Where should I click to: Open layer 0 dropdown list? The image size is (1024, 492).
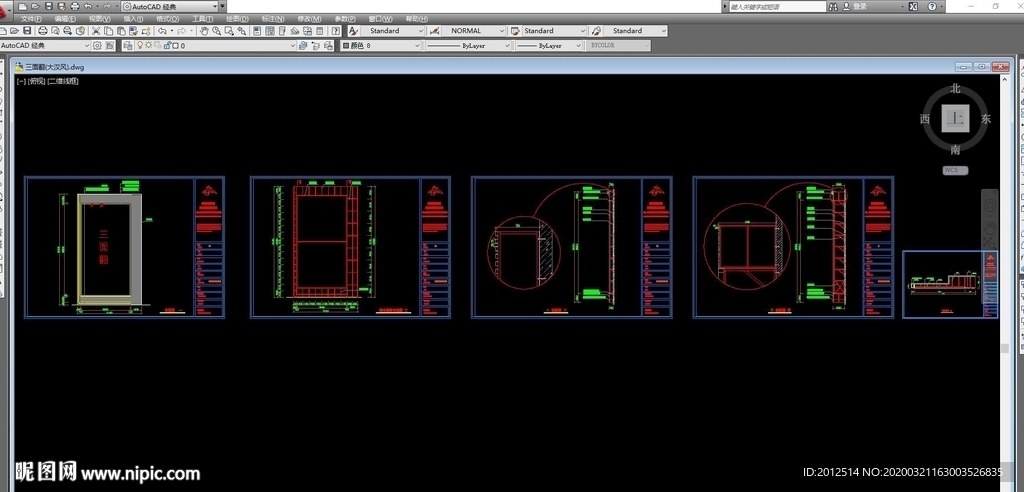pyautogui.click(x=215, y=46)
